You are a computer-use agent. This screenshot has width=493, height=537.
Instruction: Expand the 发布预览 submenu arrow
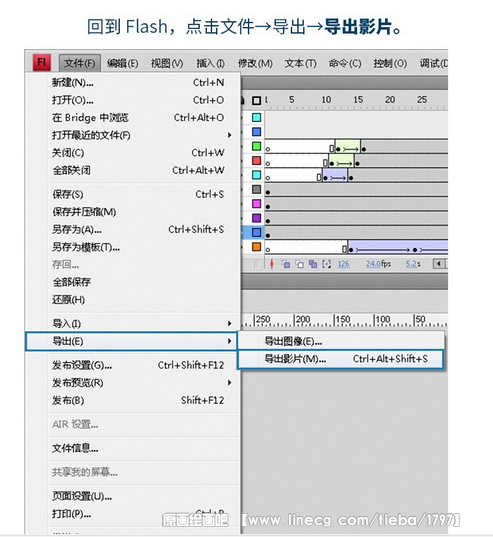230,383
